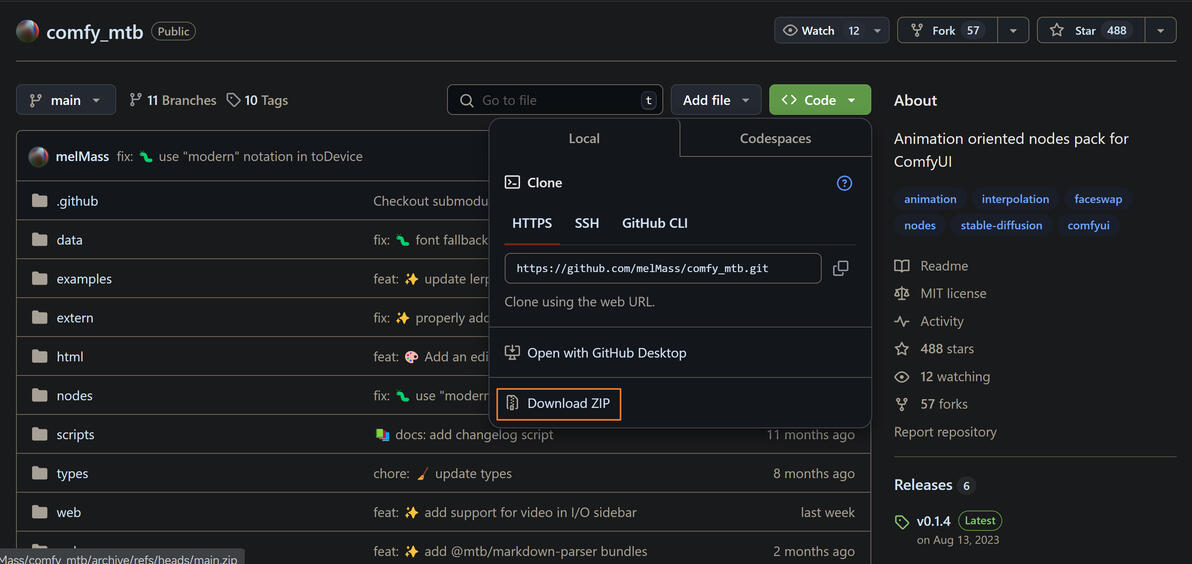Viewport: 1192px width, 564px height.
Task: Open the MIT license link
Action: tap(953, 293)
